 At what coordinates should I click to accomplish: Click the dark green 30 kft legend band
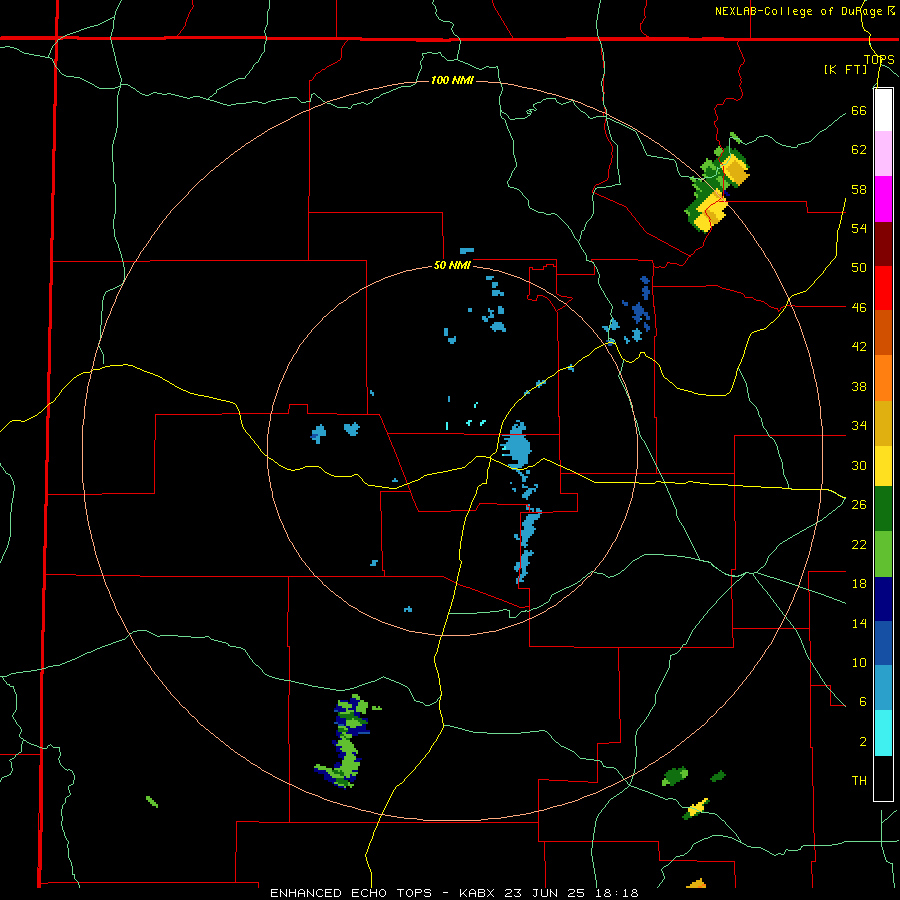click(883, 509)
